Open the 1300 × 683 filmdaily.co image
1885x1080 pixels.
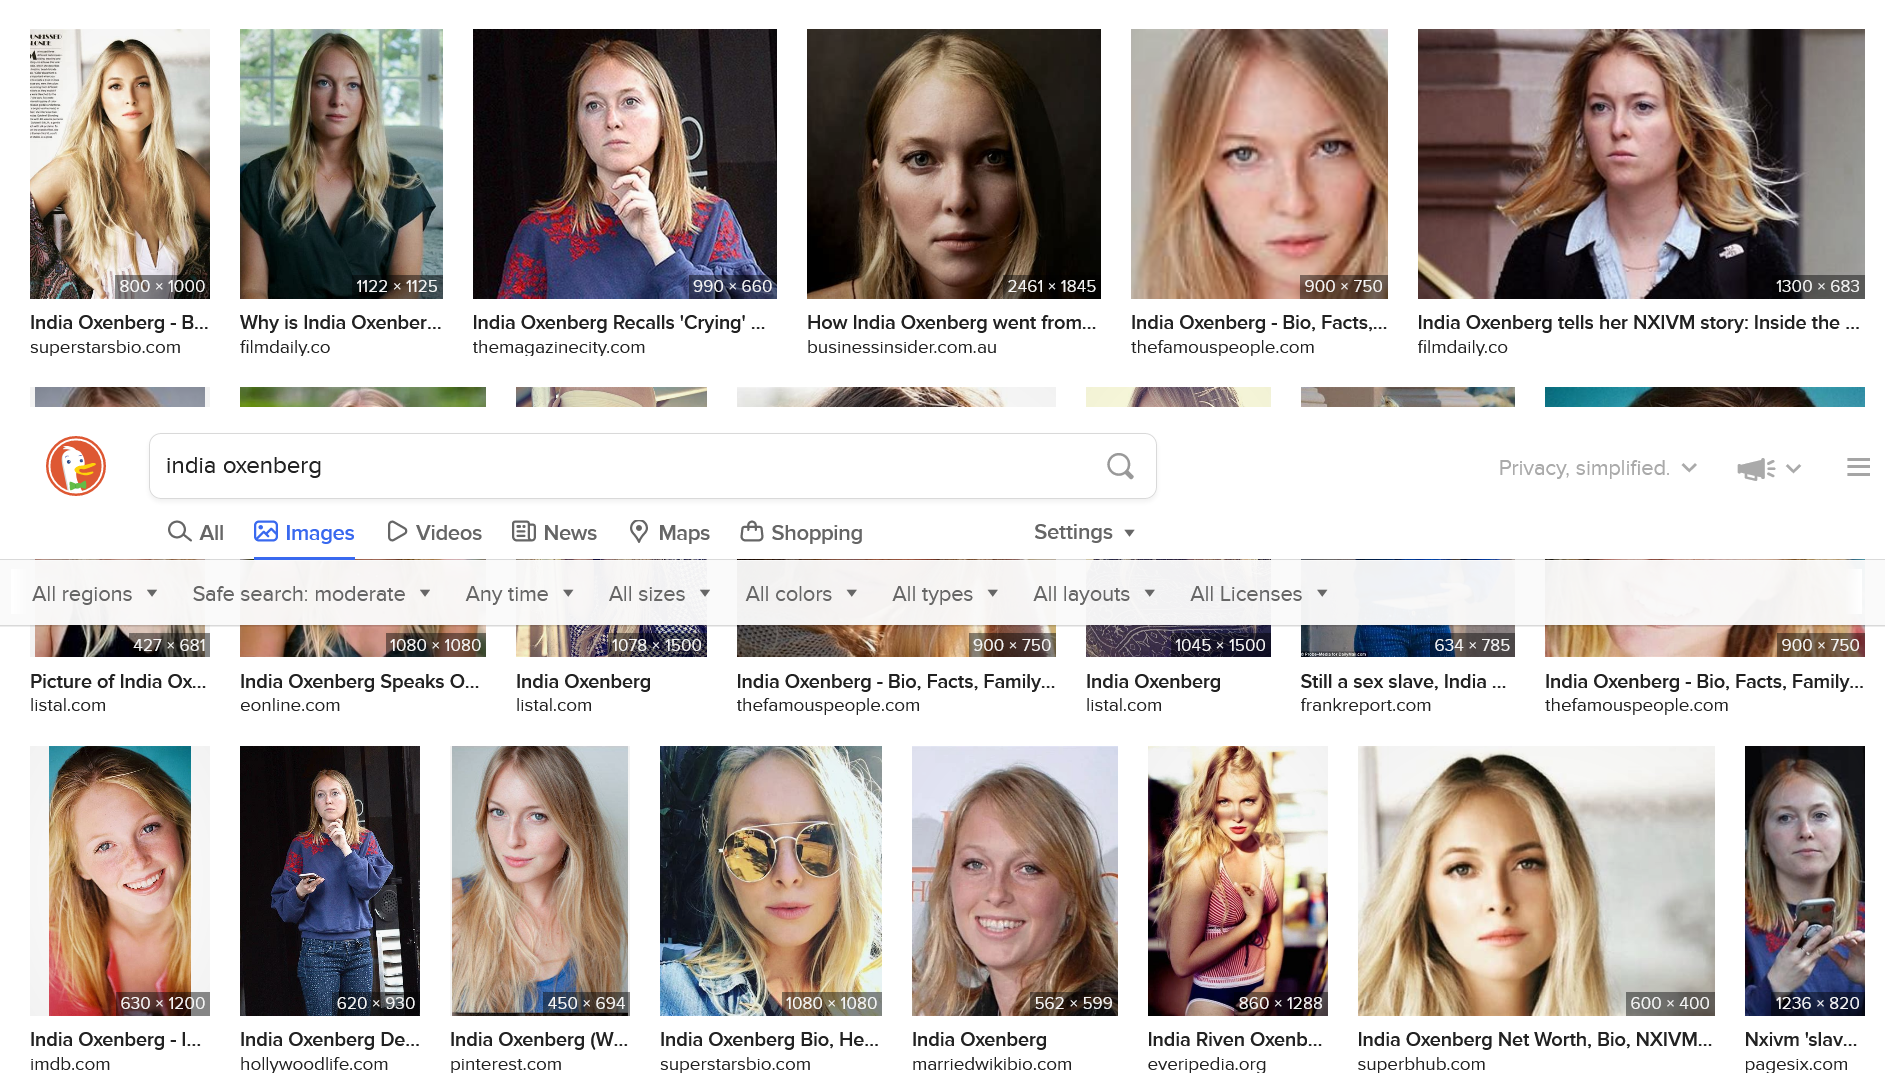coord(1641,164)
